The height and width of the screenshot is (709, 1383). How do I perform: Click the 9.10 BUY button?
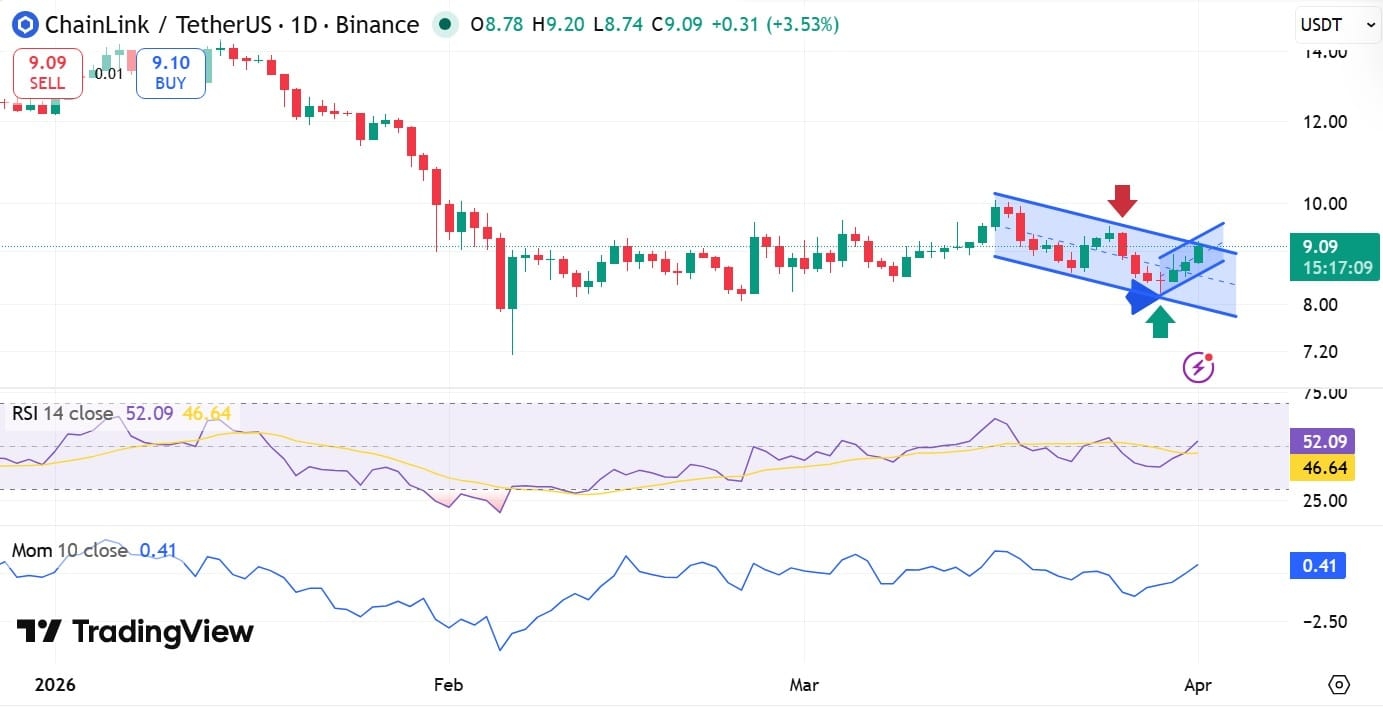170,72
